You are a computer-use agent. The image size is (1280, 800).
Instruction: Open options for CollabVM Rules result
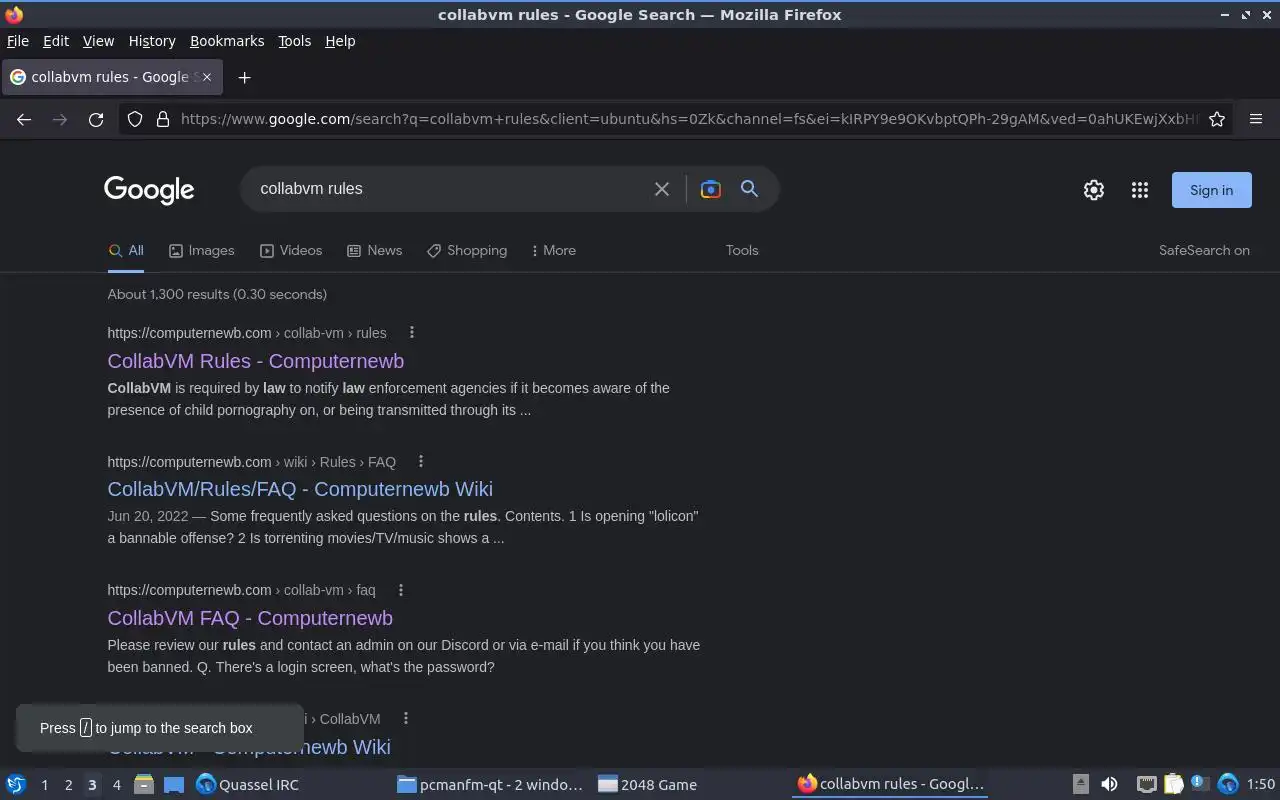(x=411, y=333)
